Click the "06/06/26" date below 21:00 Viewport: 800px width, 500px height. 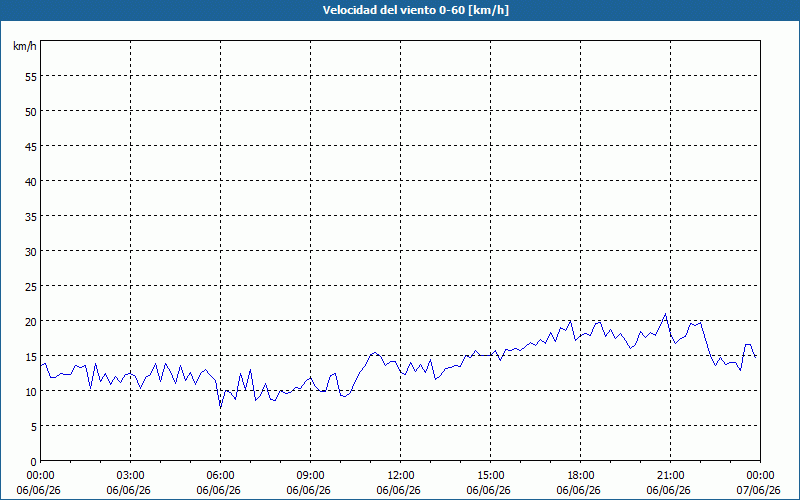pos(668,490)
